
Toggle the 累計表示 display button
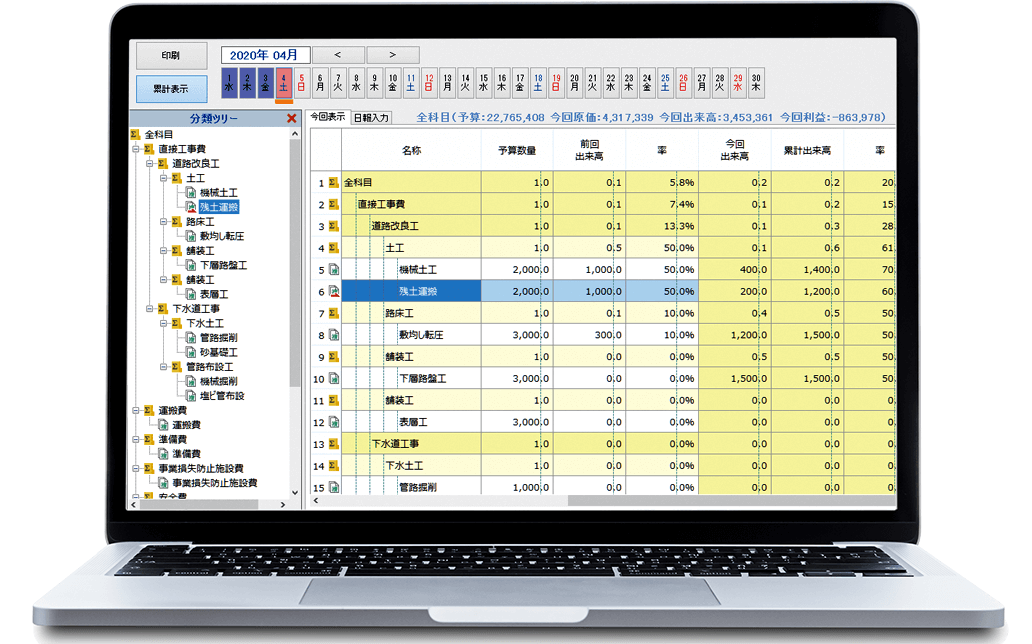[x=171, y=88]
